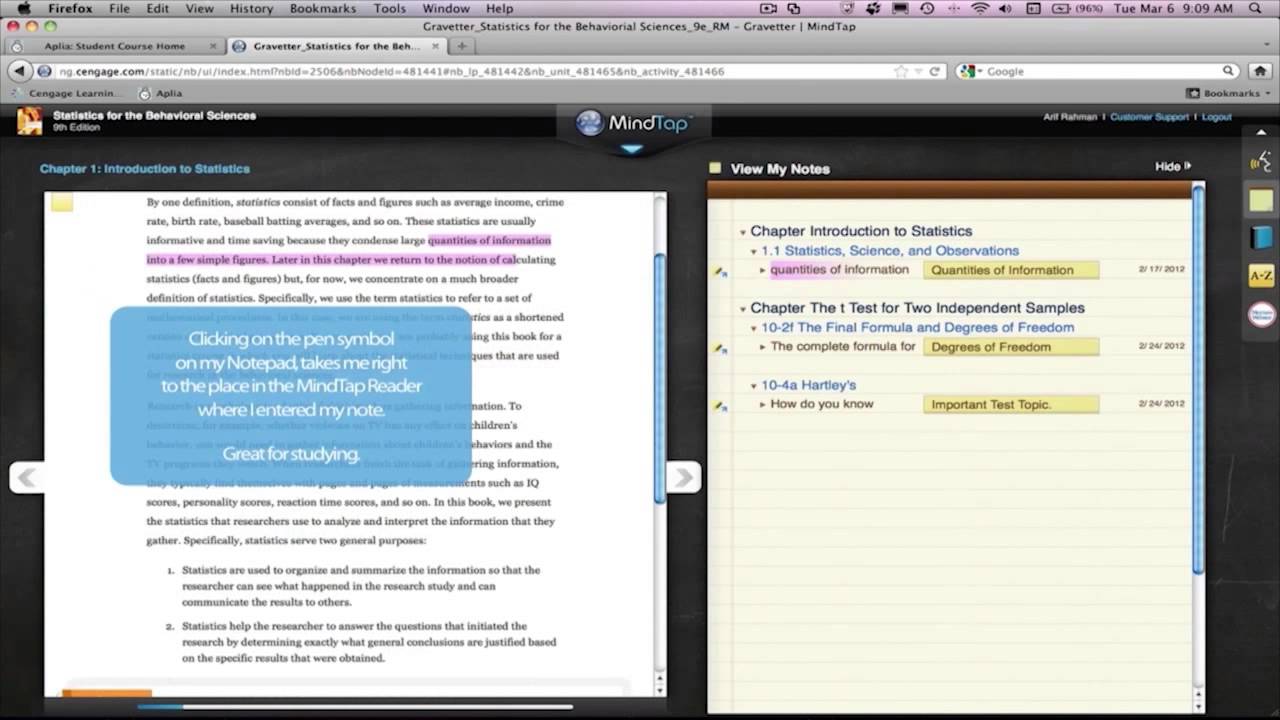The height and width of the screenshot is (720, 1280).
Task: Collapse the 10-4a Hartley's section
Action: tap(754, 386)
